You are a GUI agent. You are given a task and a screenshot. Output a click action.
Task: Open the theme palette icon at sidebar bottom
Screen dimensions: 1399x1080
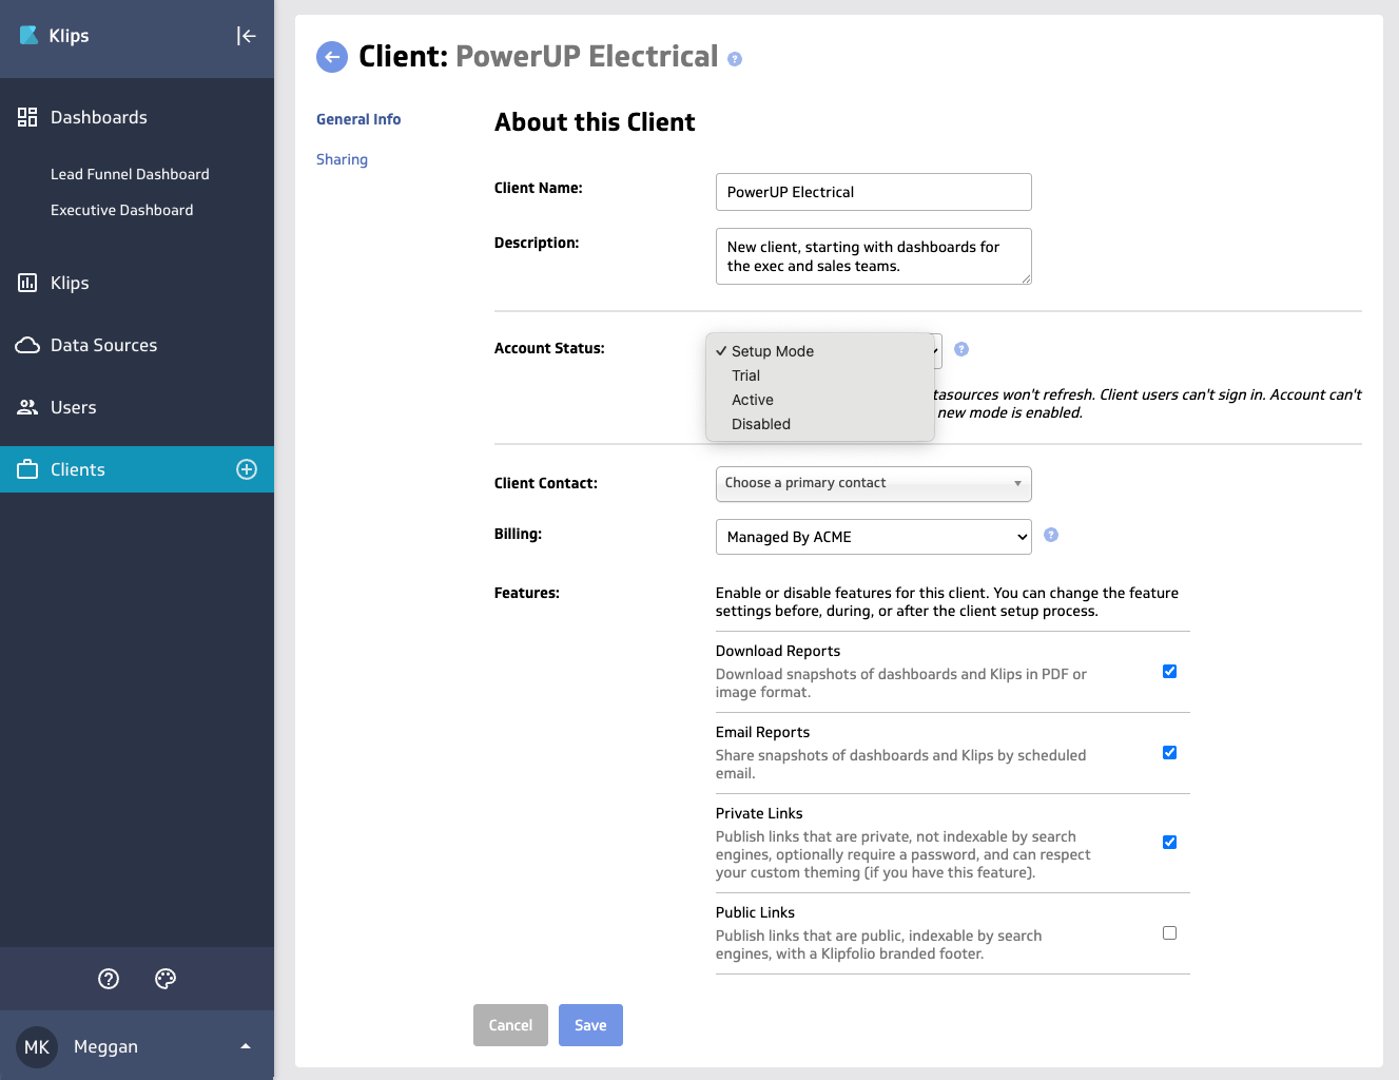click(165, 978)
